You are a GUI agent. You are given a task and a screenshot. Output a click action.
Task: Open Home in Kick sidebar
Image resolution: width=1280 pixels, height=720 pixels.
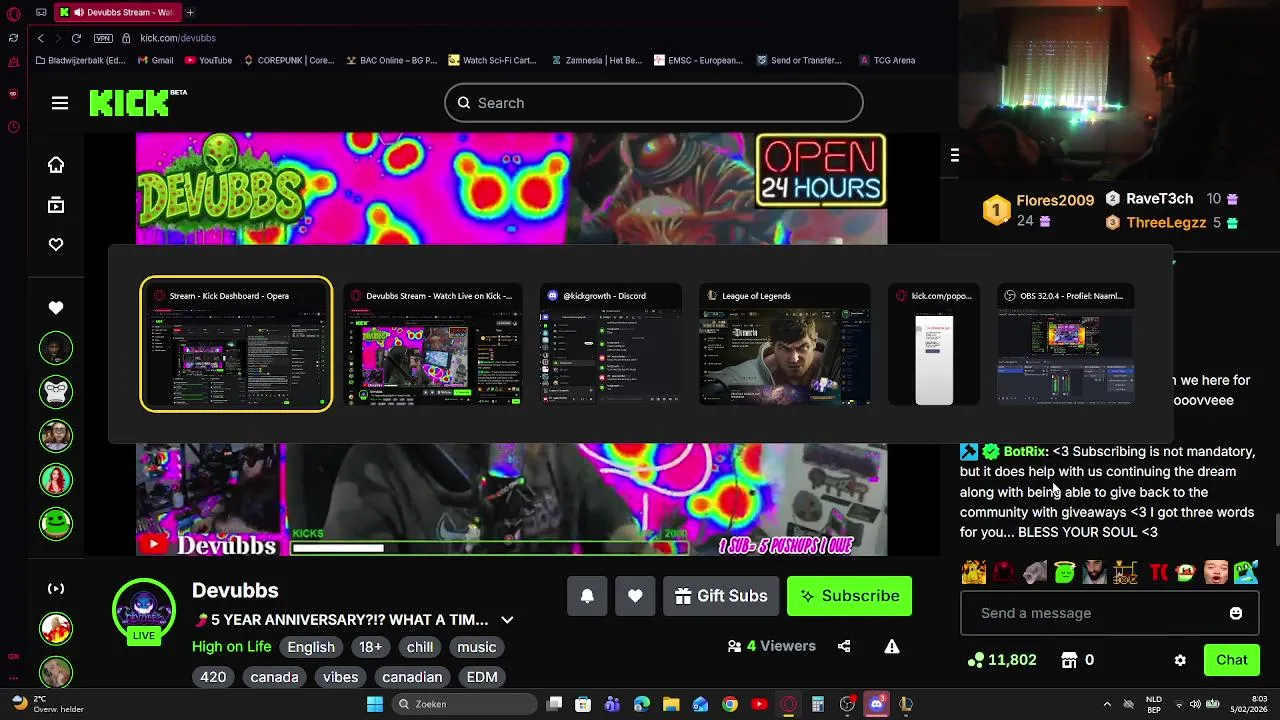click(x=56, y=165)
